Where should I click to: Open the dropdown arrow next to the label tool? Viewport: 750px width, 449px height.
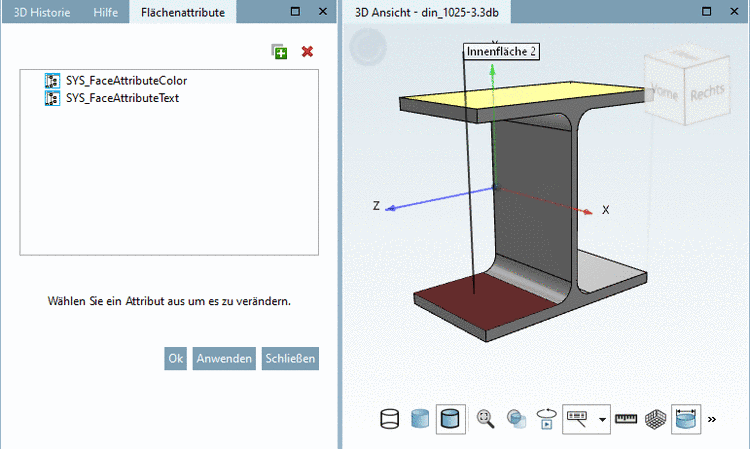coord(602,420)
